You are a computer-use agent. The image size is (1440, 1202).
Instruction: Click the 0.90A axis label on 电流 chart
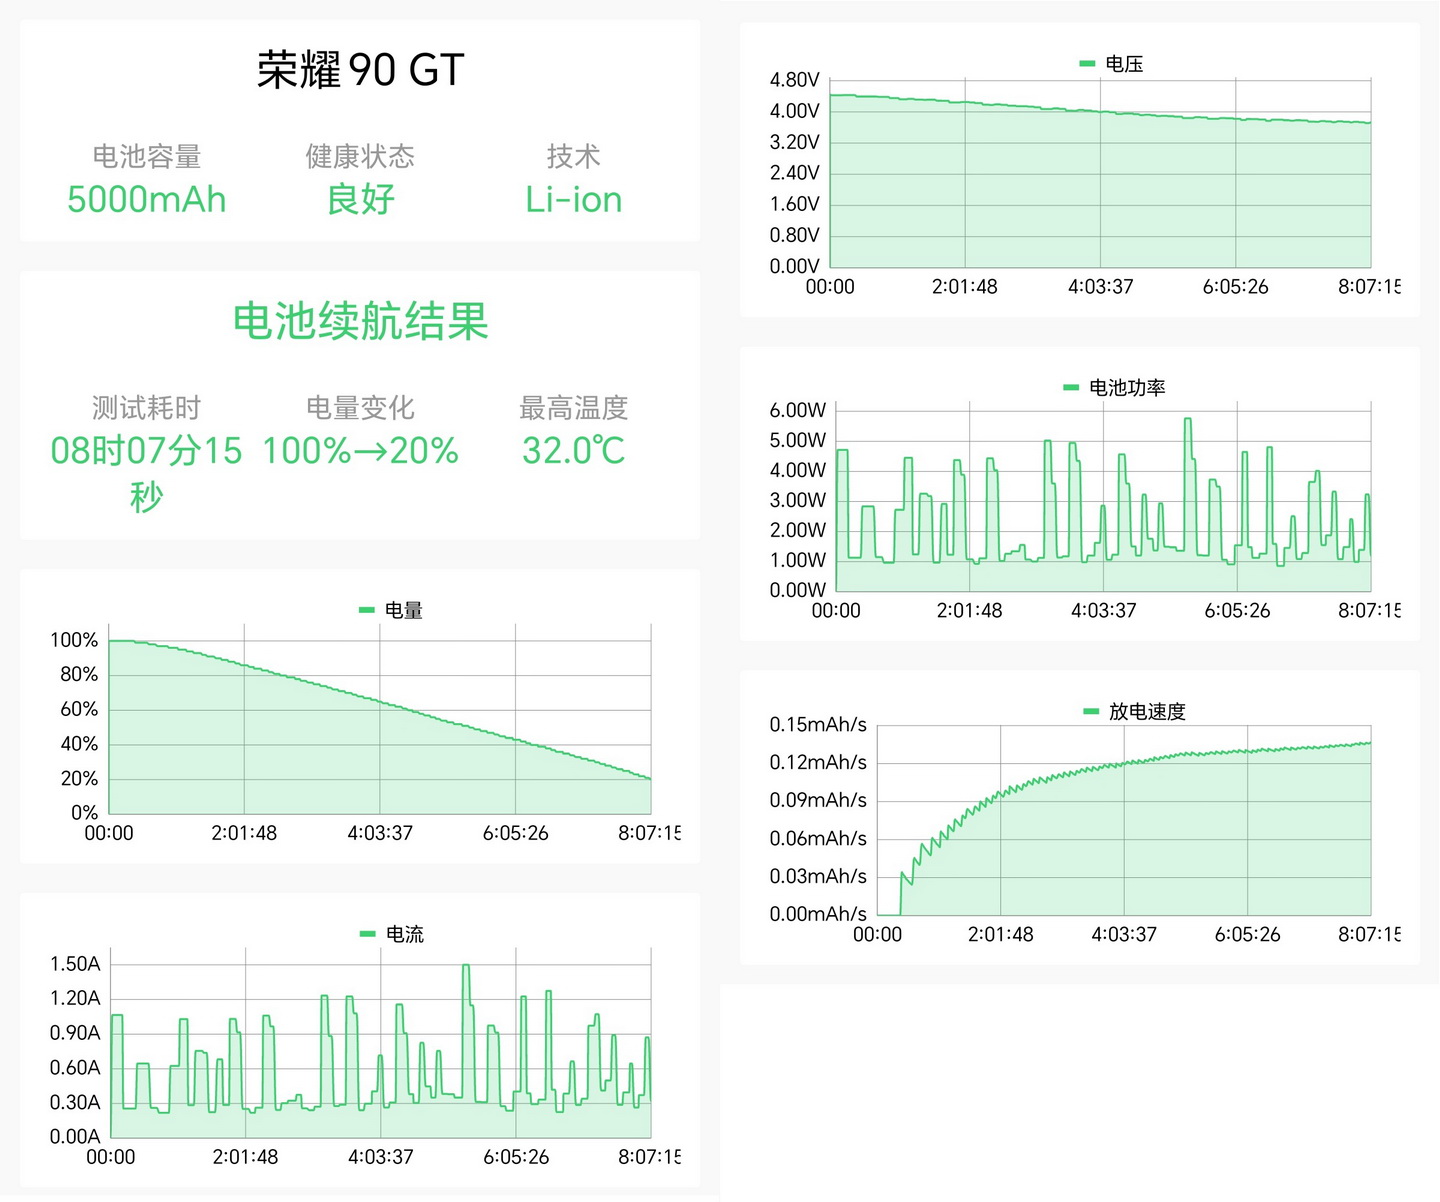[x=75, y=1033]
